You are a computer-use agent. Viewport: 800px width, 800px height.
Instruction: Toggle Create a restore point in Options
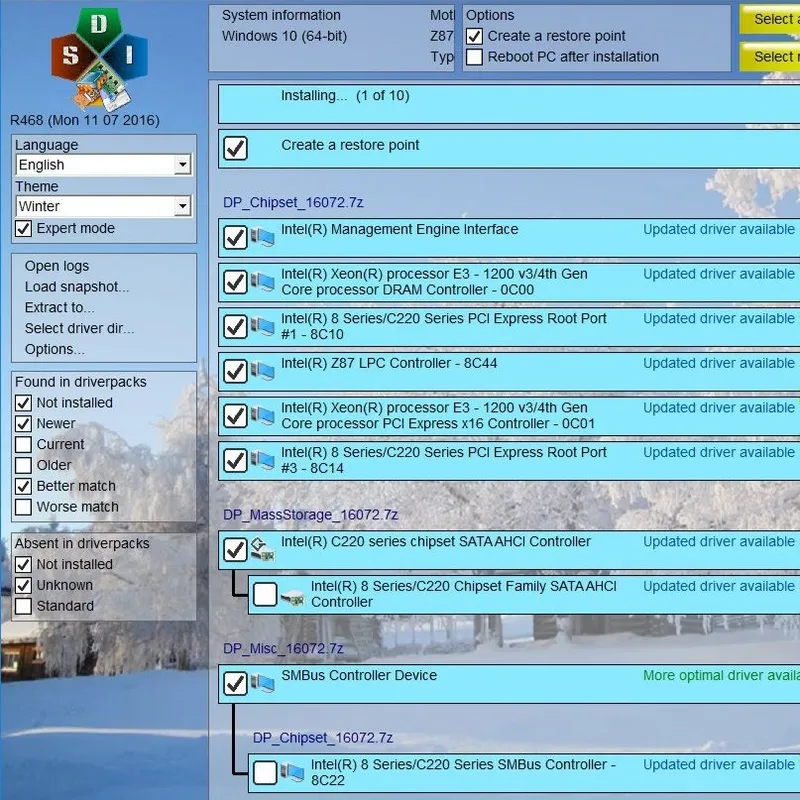pyautogui.click(x=474, y=36)
